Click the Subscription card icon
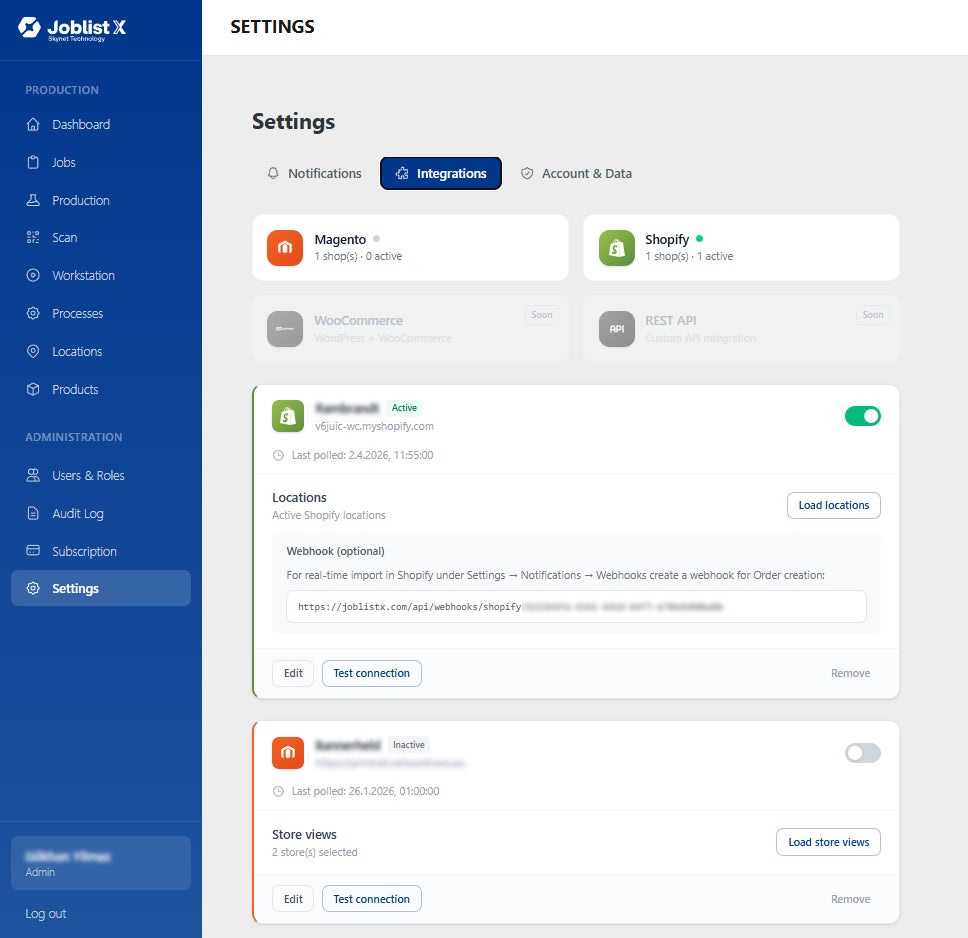 tap(33, 551)
